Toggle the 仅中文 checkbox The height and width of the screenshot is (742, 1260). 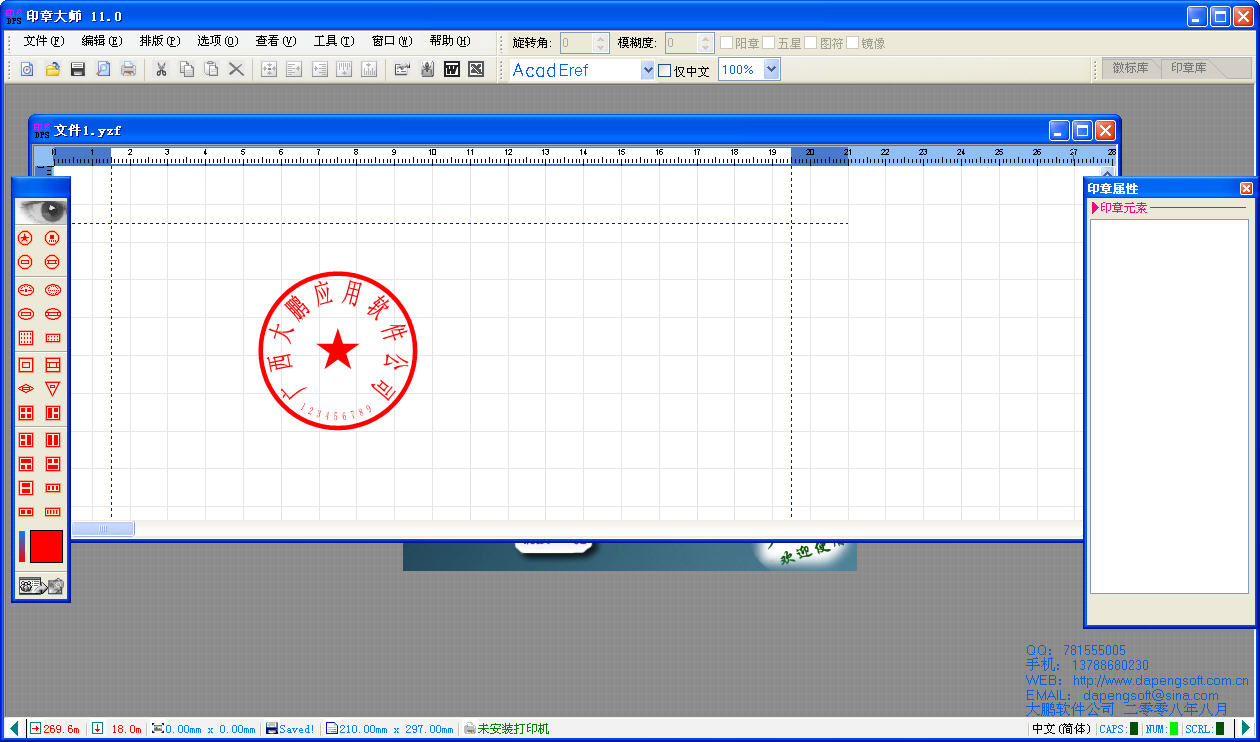pos(664,71)
